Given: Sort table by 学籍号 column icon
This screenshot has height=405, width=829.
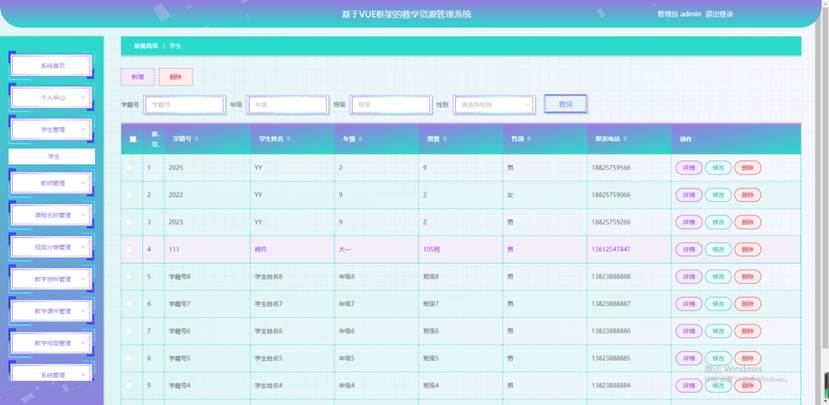Looking at the screenshot, I should tap(197, 139).
